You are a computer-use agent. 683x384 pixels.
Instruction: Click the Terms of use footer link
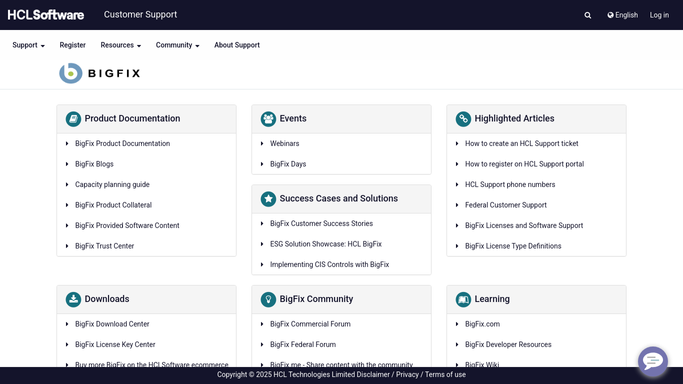tap(445, 374)
